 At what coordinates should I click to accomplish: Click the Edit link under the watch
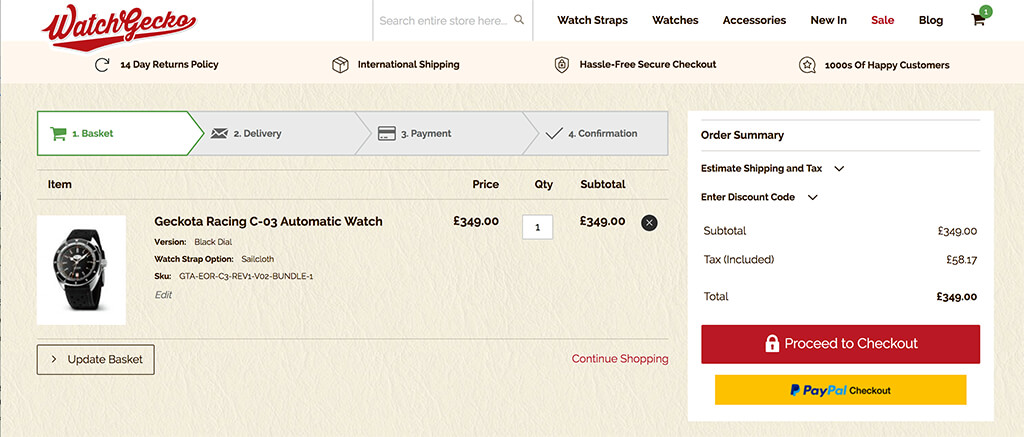point(163,295)
